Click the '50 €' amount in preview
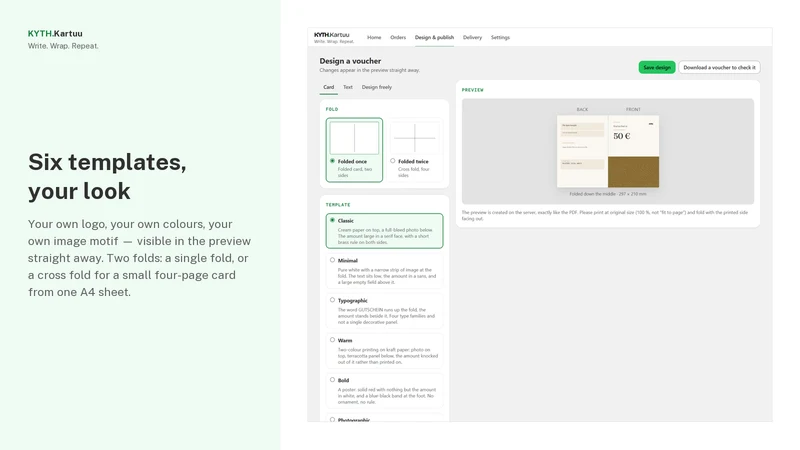This screenshot has width=800, height=450. pos(621,136)
